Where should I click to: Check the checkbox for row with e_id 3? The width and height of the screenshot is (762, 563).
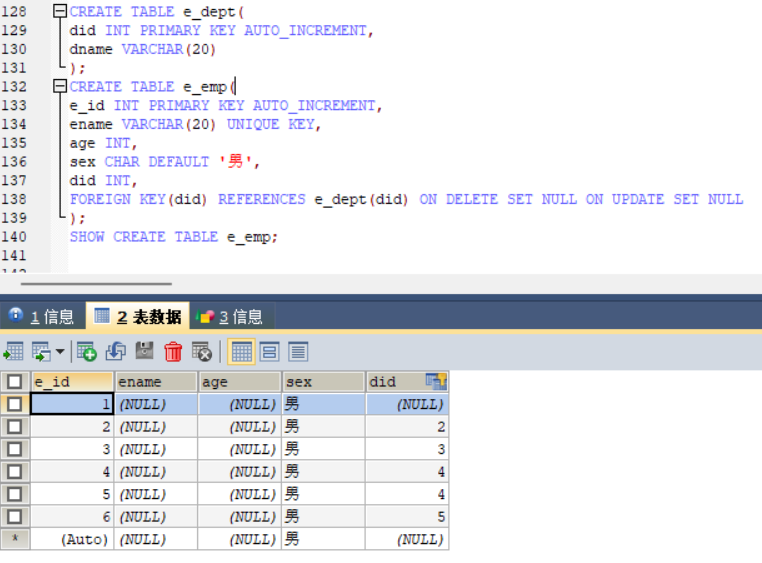point(15,449)
